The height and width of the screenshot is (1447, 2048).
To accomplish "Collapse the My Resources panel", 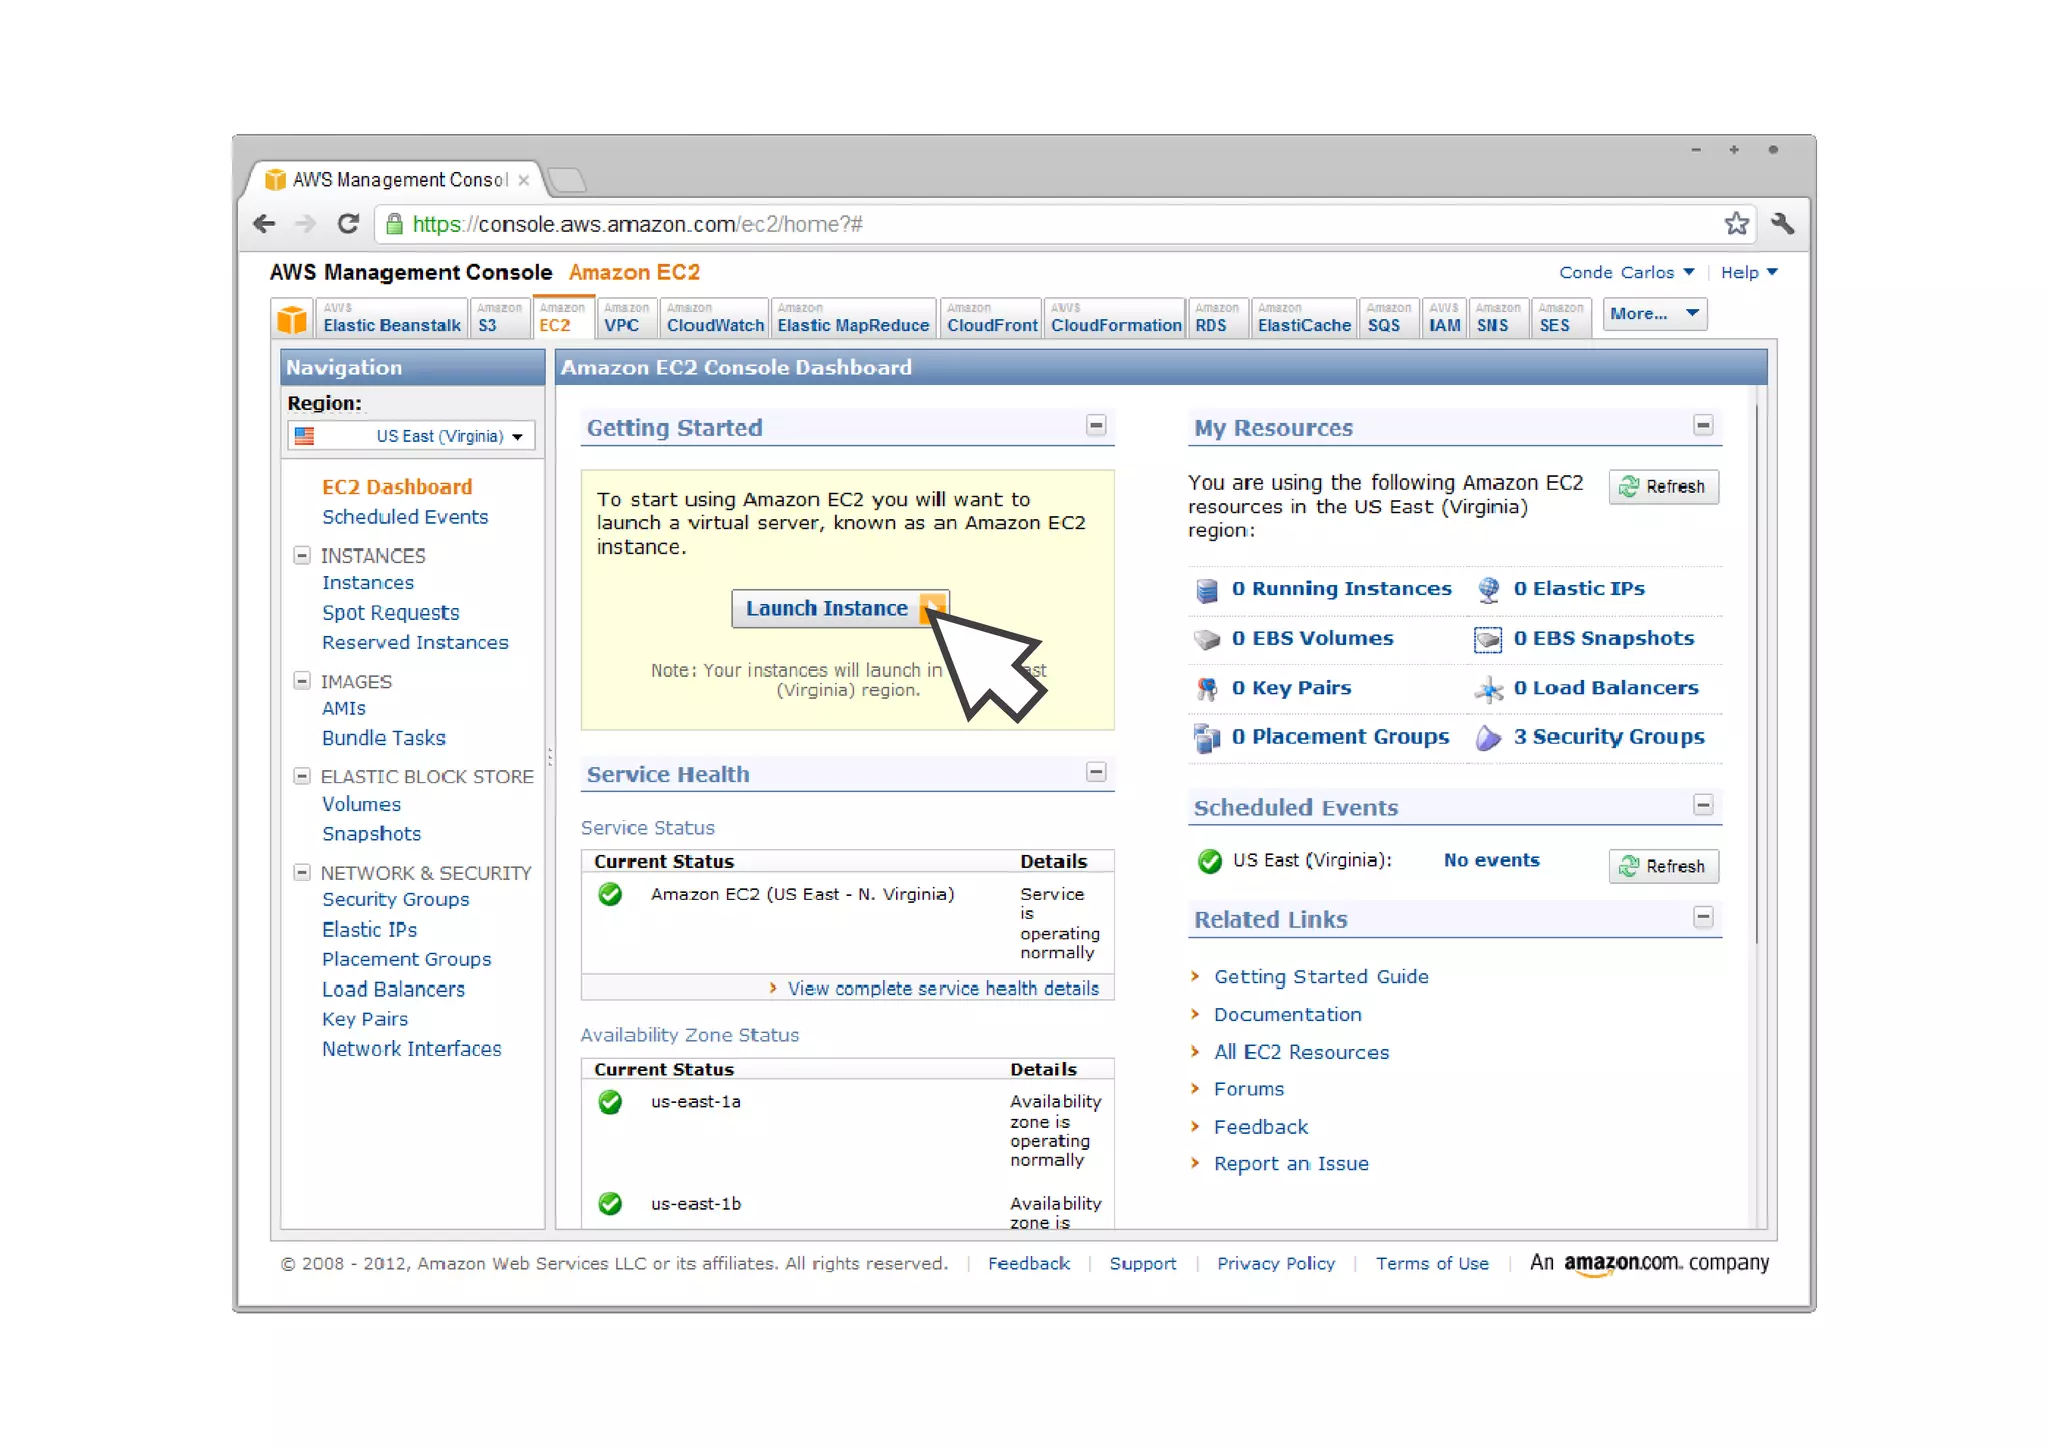I will (1703, 426).
